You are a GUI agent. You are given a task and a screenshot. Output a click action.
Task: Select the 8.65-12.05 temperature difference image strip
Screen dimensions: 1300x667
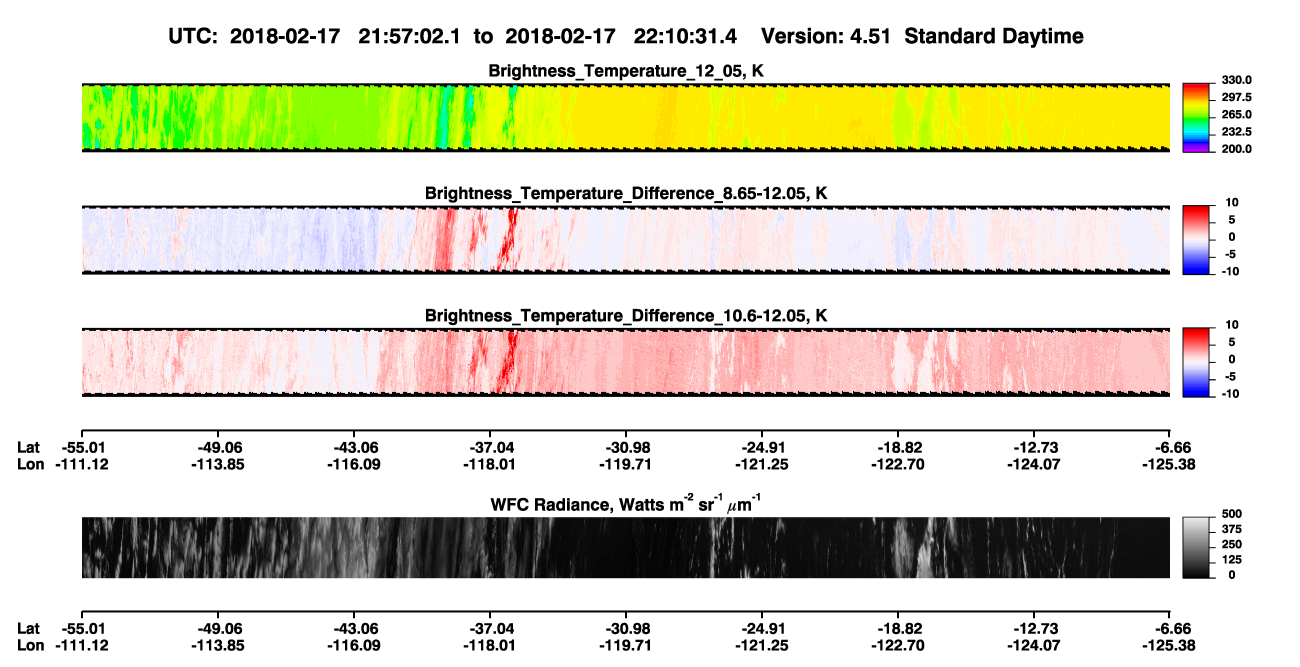[625, 239]
